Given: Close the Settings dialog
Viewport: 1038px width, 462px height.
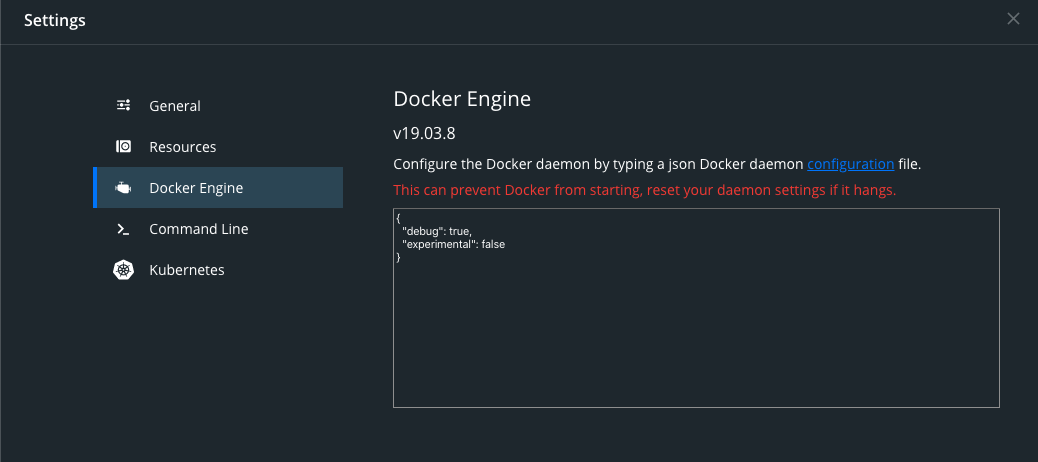Looking at the screenshot, I should (x=1013, y=19).
